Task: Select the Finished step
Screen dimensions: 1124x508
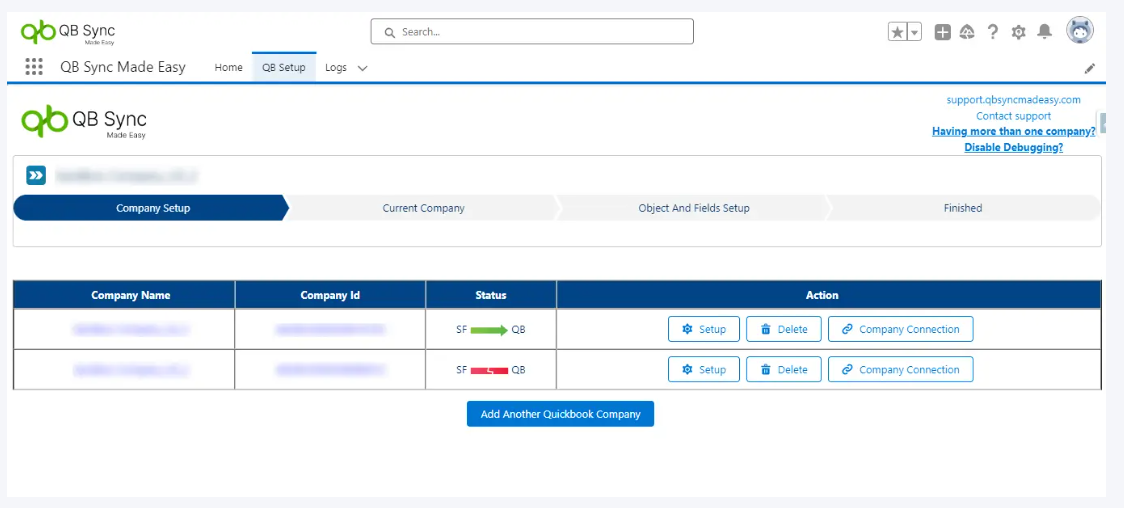Action: (x=963, y=208)
